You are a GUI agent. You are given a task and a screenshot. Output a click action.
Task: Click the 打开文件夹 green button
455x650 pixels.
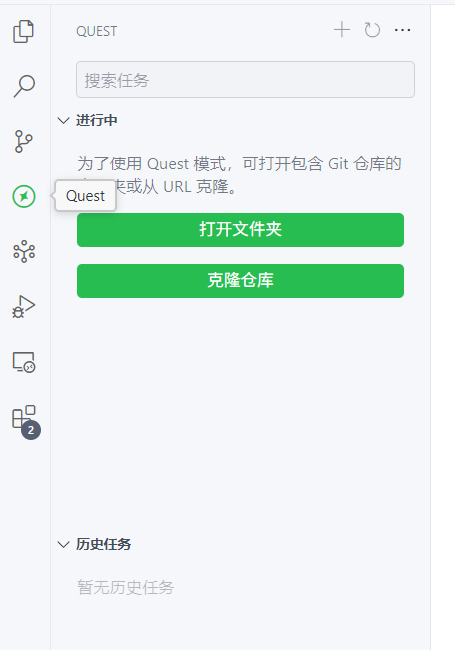coord(240,230)
